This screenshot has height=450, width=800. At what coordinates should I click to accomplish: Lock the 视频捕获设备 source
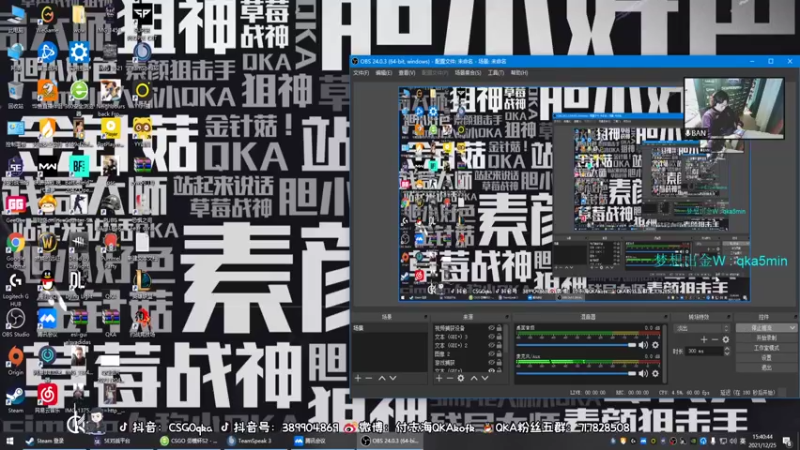coord(499,328)
